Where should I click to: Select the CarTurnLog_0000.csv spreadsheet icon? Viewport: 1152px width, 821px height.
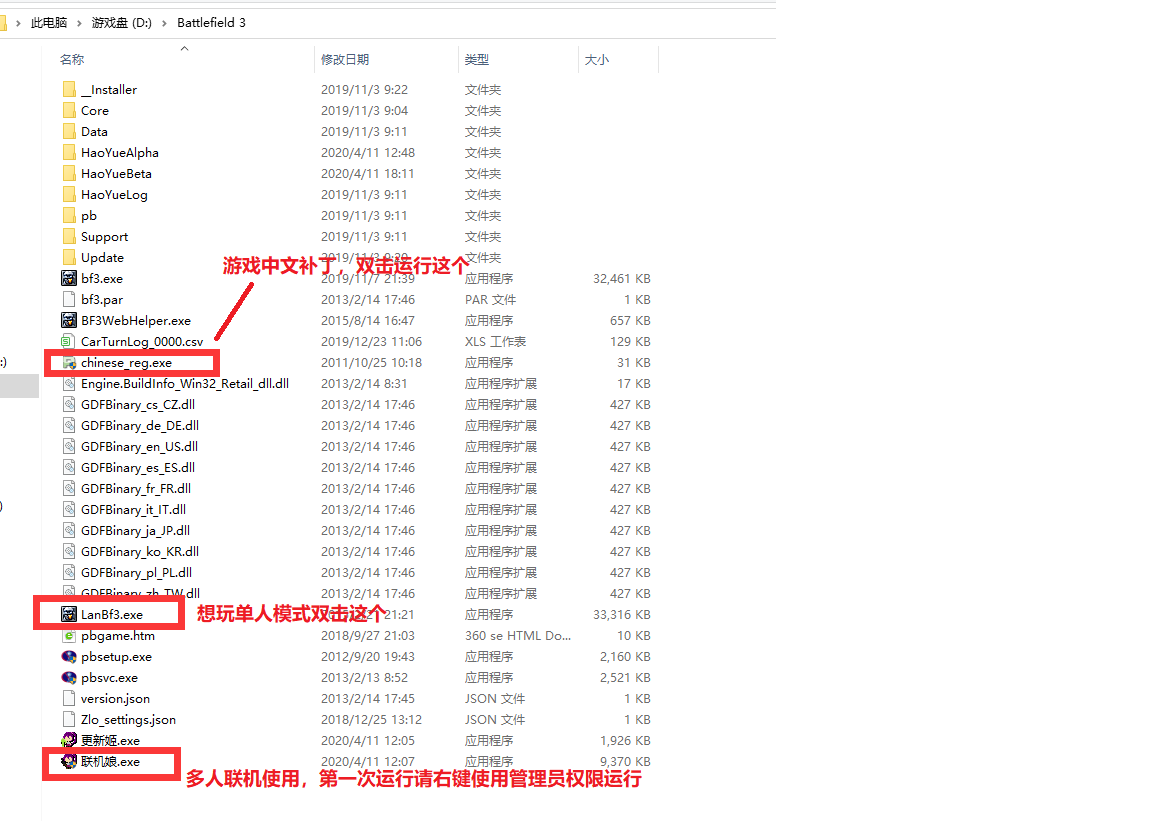pyautogui.click(x=138, y=341)
